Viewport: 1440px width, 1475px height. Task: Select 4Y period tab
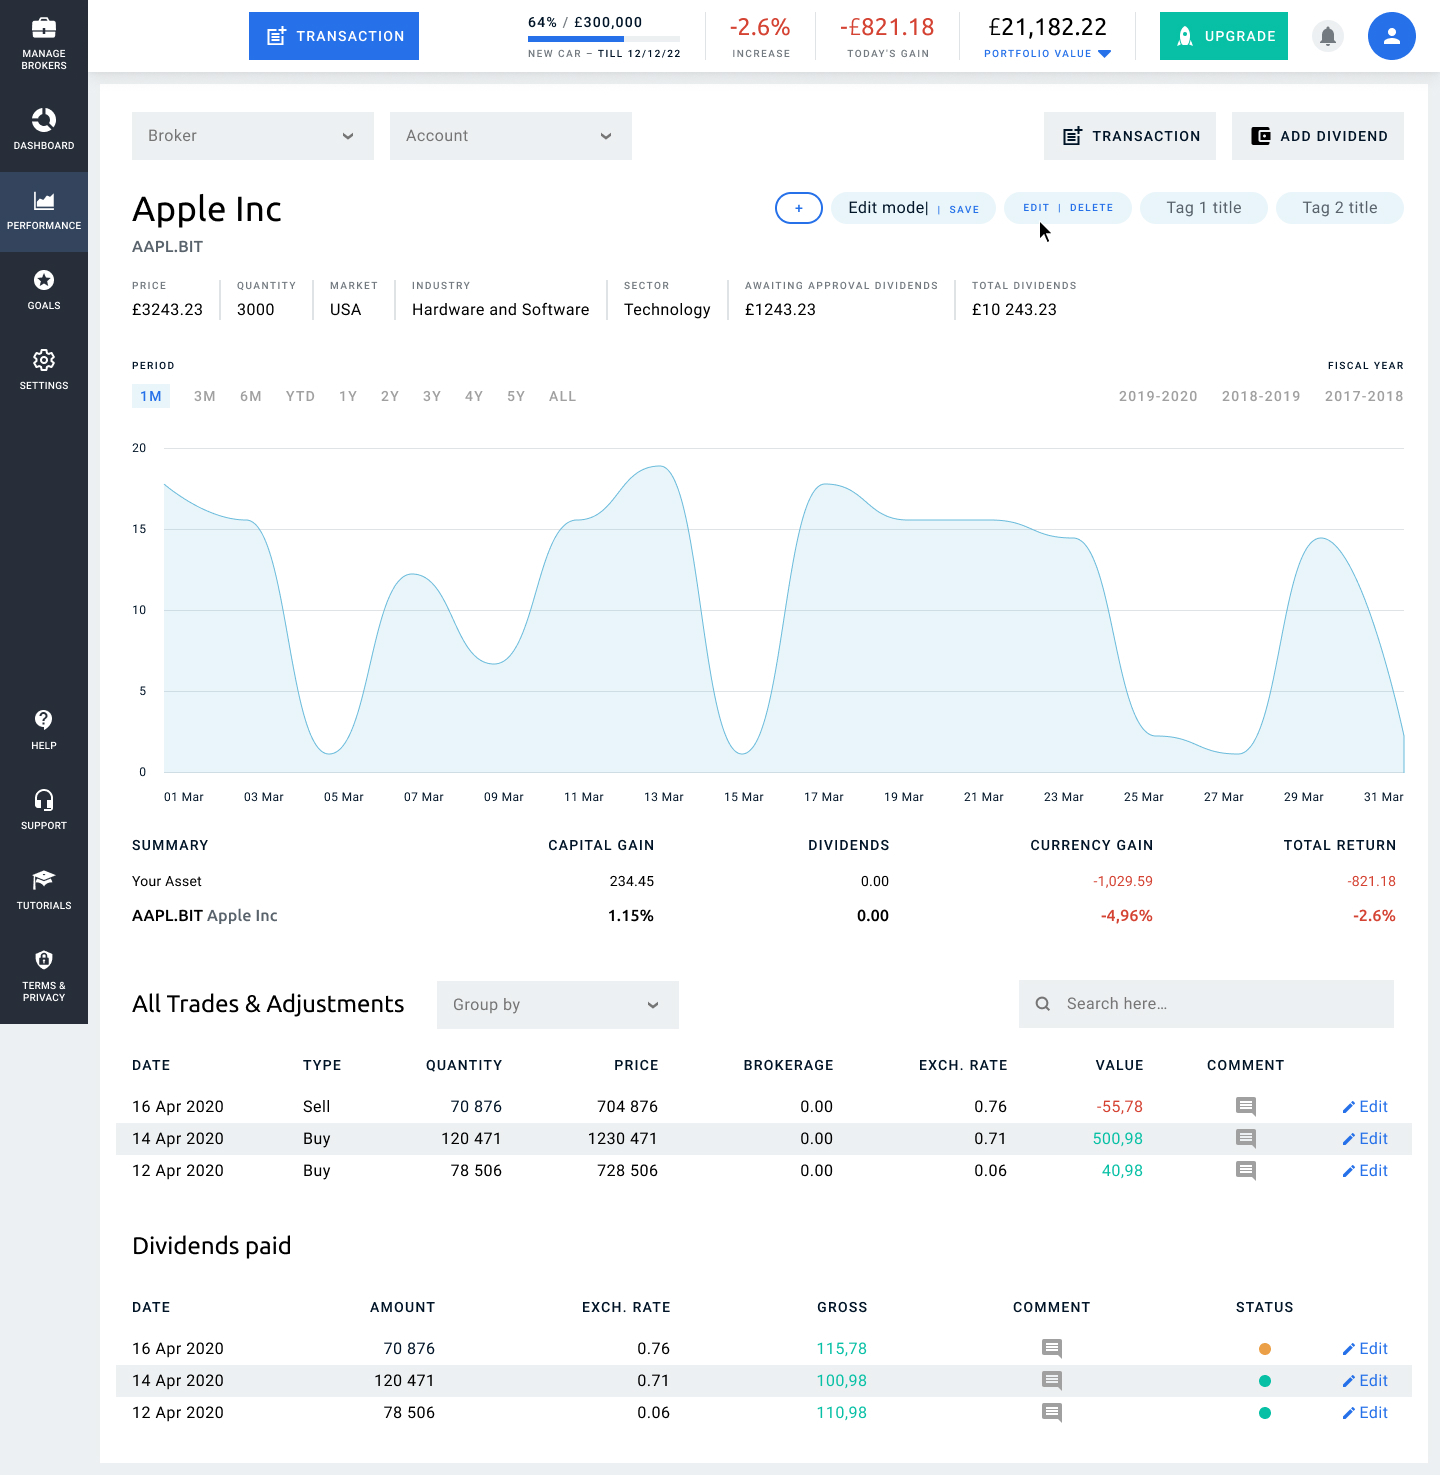tap(474, 396)
